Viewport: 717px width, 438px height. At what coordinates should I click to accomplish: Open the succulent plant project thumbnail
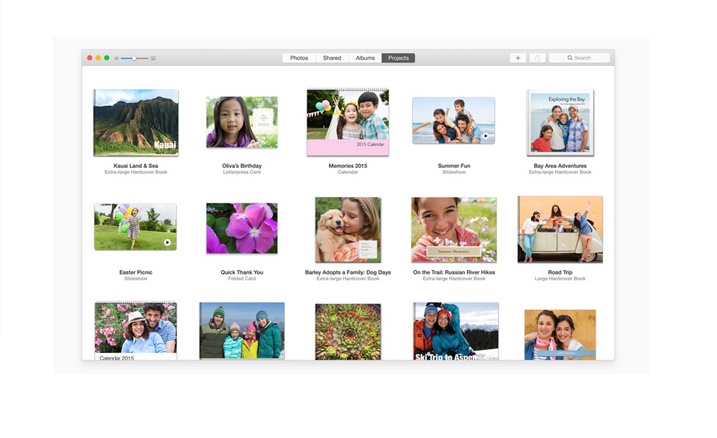tap(348, 331)
